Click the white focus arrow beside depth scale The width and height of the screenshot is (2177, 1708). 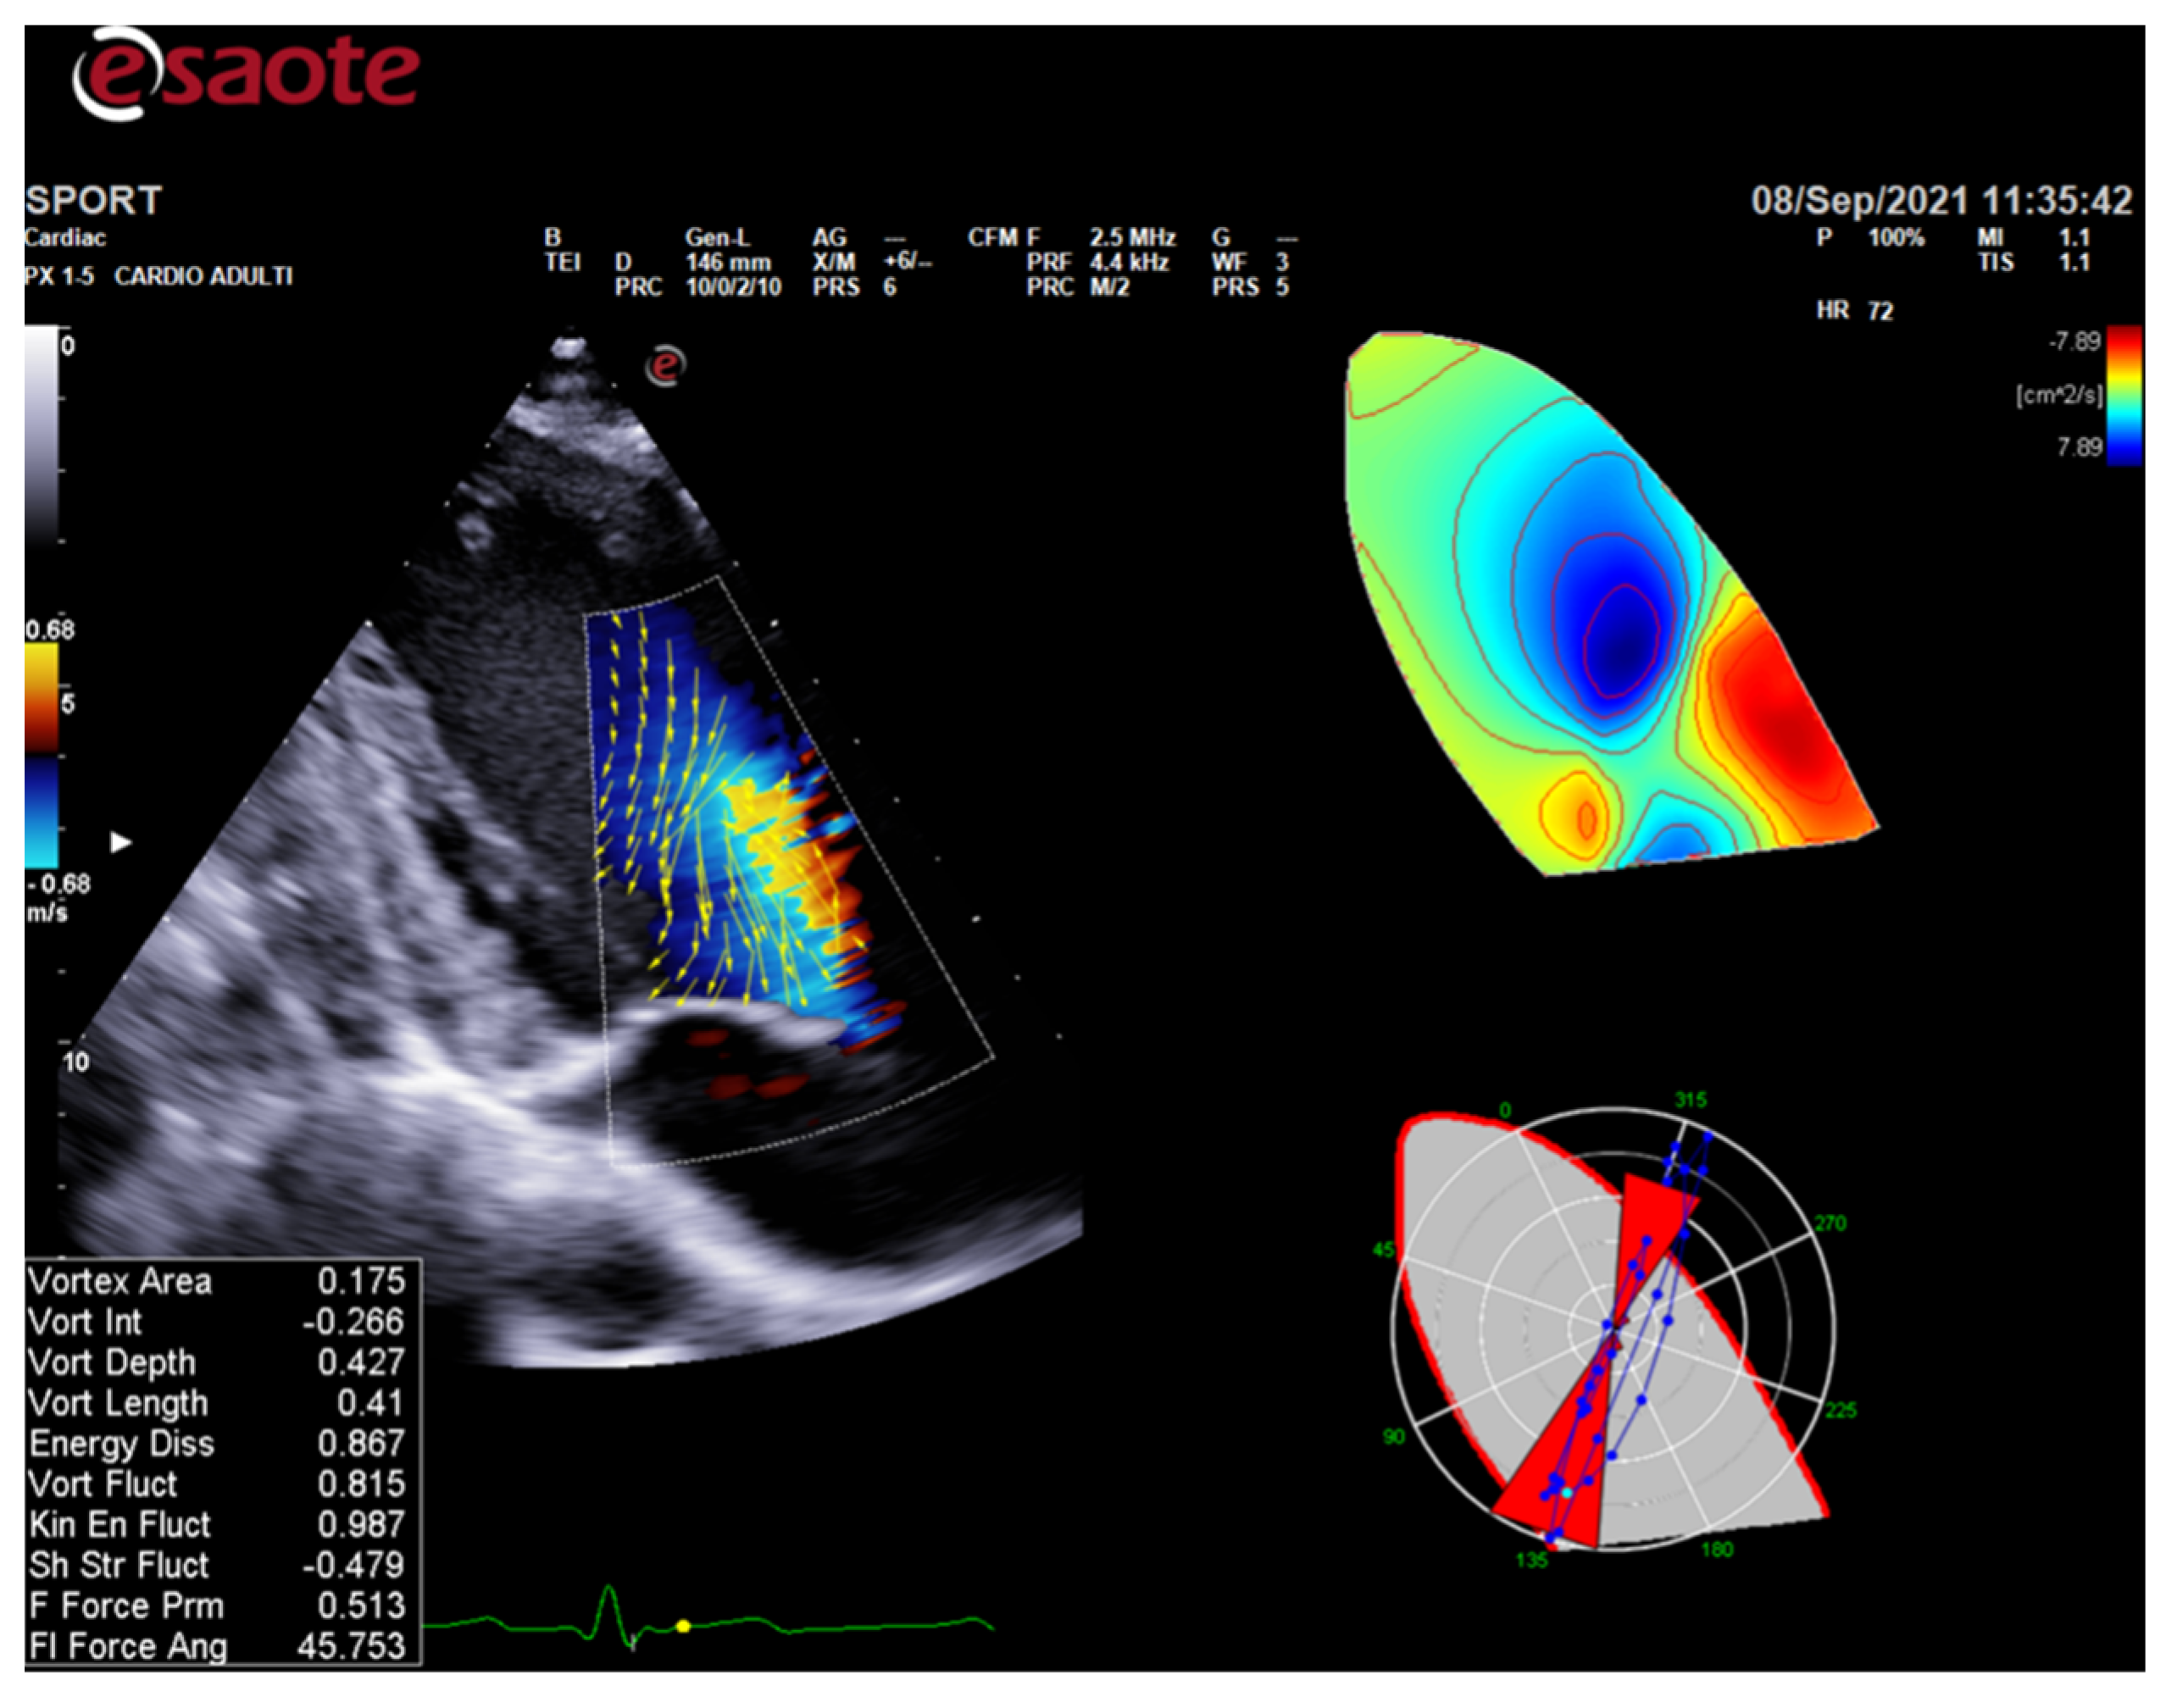point(121,843)
